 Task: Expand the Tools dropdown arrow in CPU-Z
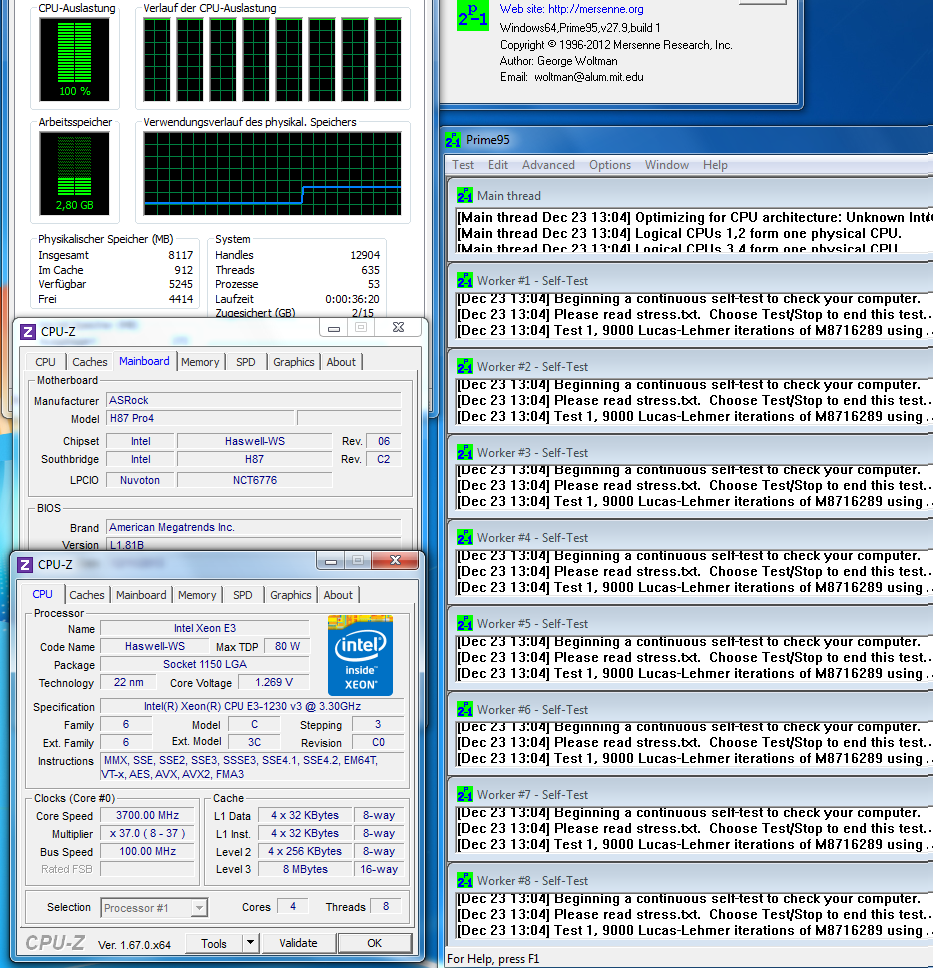pos(250,943)
